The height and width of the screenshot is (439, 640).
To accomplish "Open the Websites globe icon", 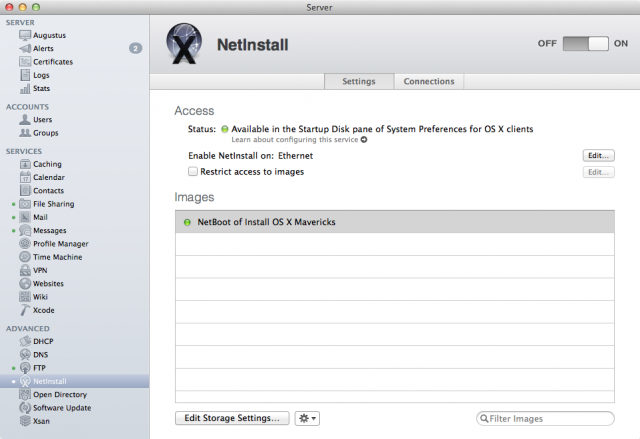I will 25,284.
